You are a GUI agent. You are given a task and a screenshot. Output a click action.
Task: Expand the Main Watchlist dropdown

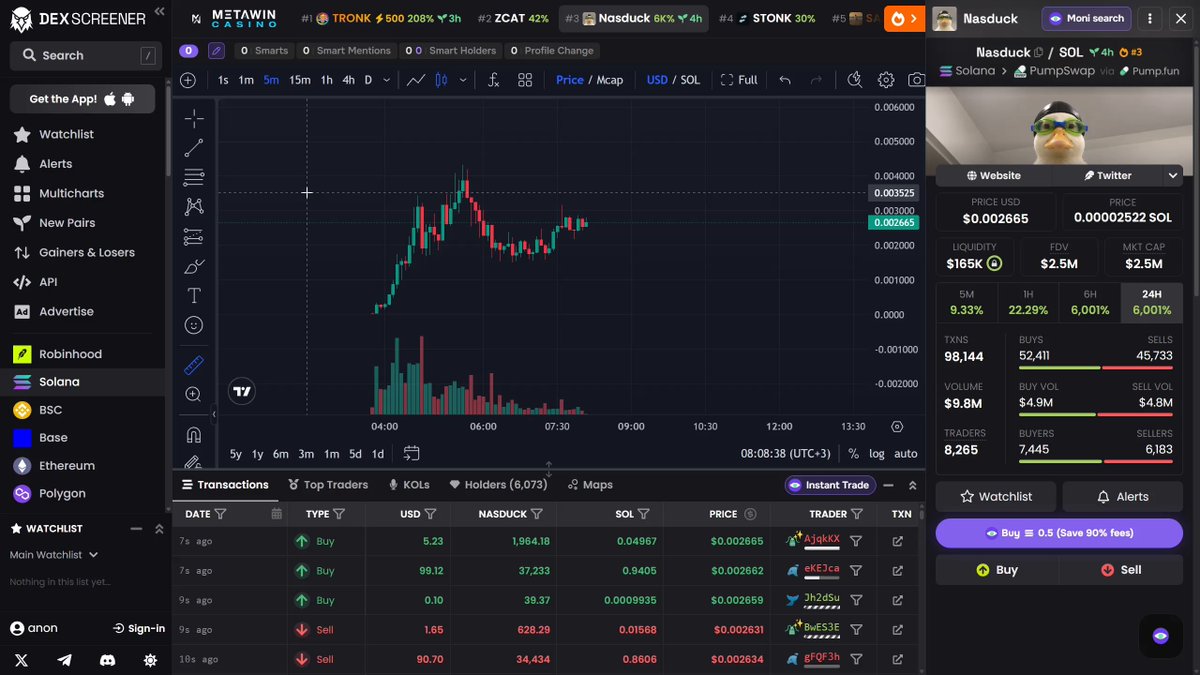click(x=54, y=554)
